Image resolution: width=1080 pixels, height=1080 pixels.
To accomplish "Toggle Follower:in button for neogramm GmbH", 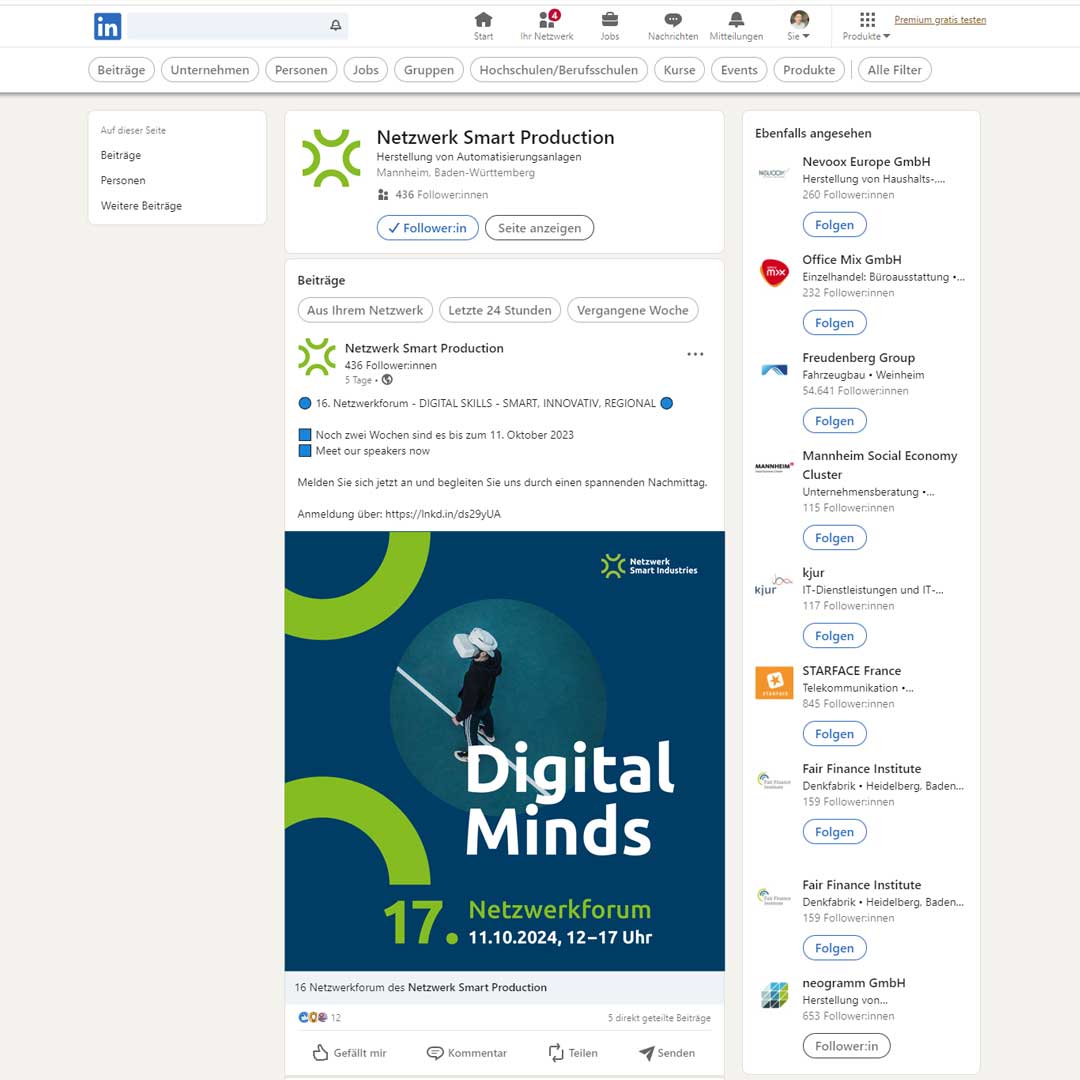I will (847, 1046).
